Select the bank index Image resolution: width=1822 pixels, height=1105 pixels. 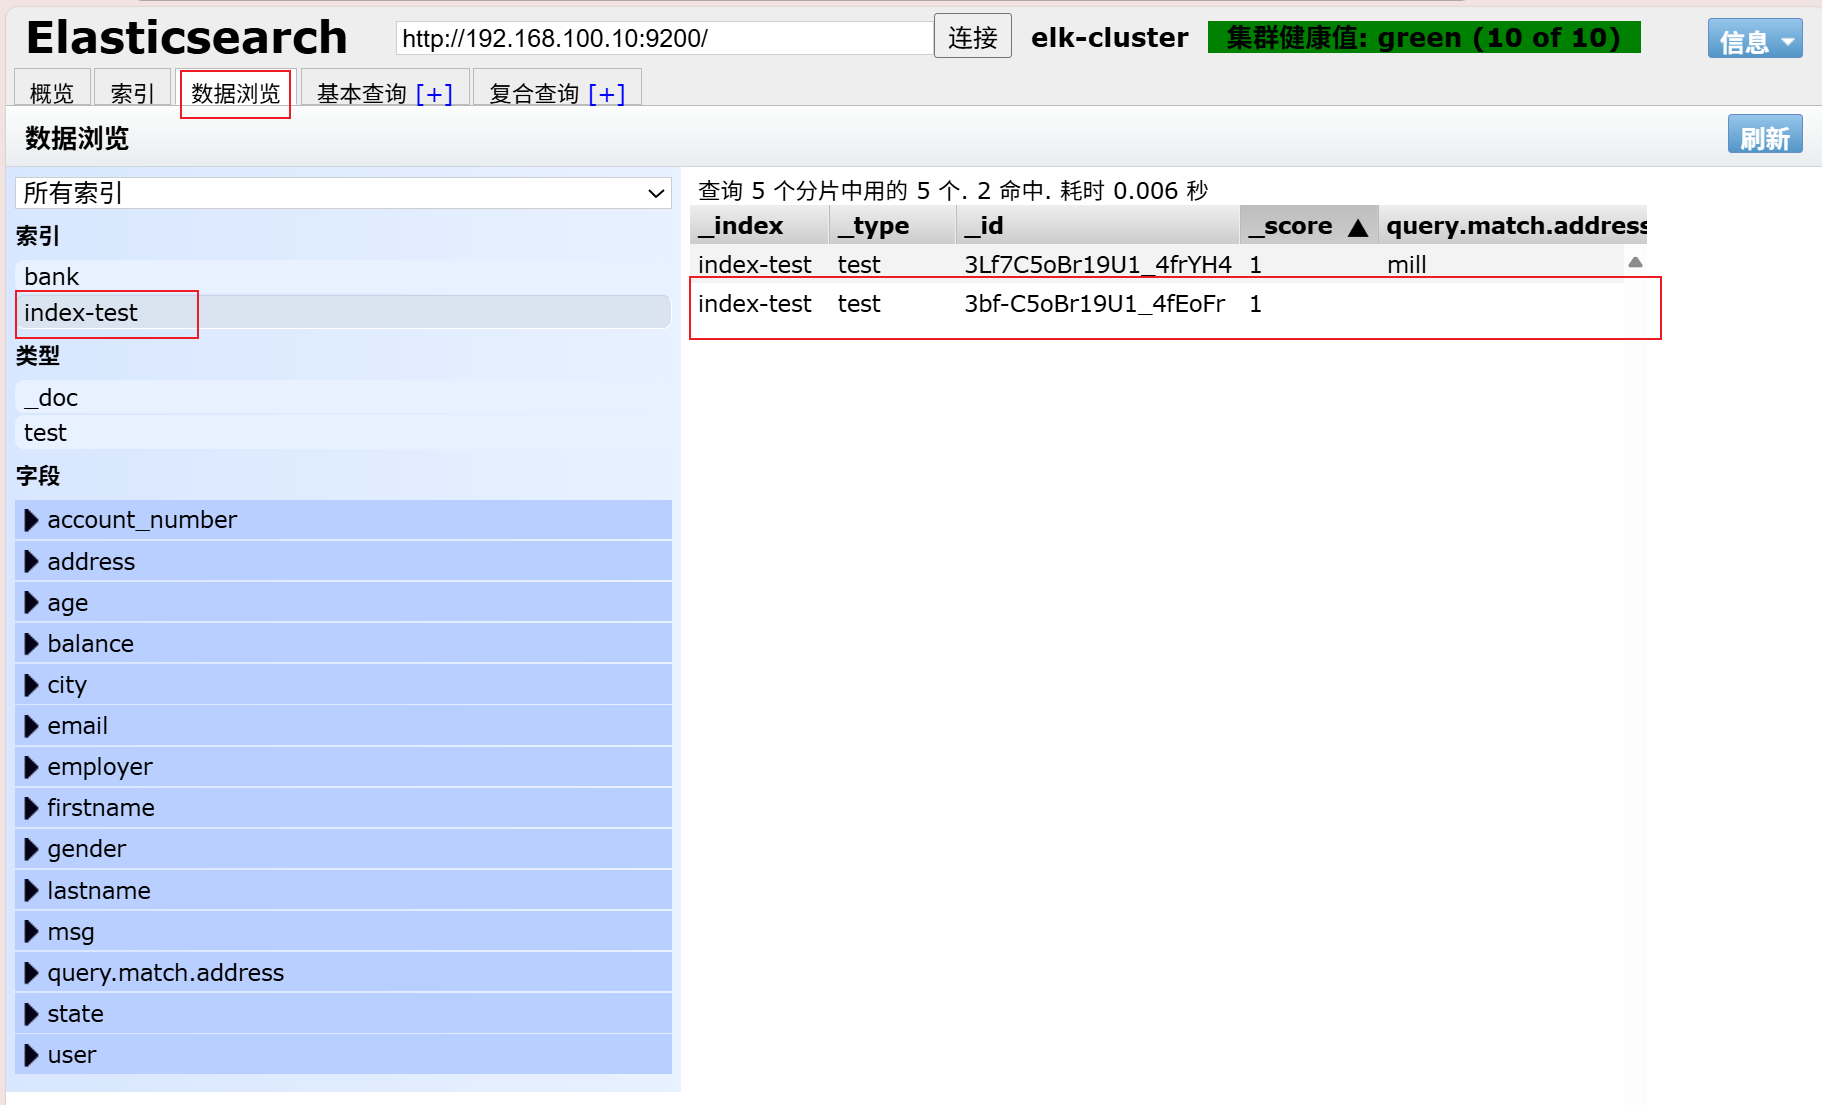(343, 276)
